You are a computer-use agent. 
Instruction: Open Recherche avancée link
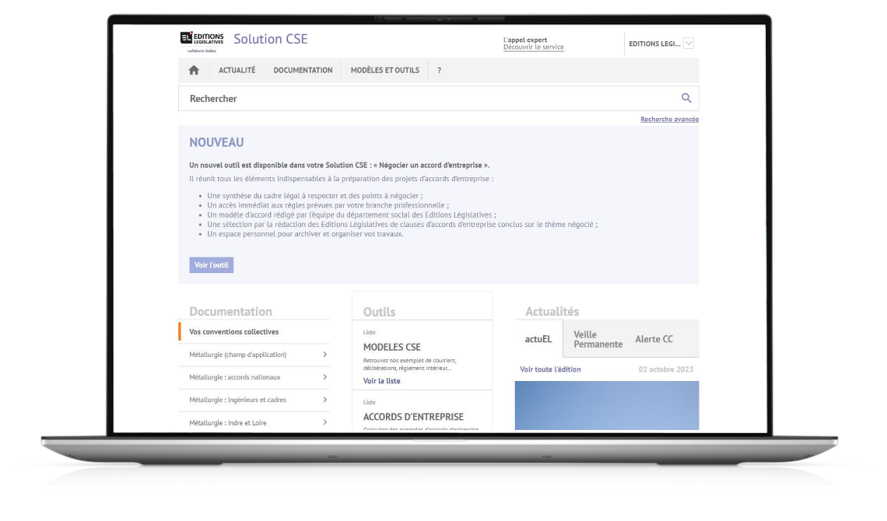[x=669, y=119]
